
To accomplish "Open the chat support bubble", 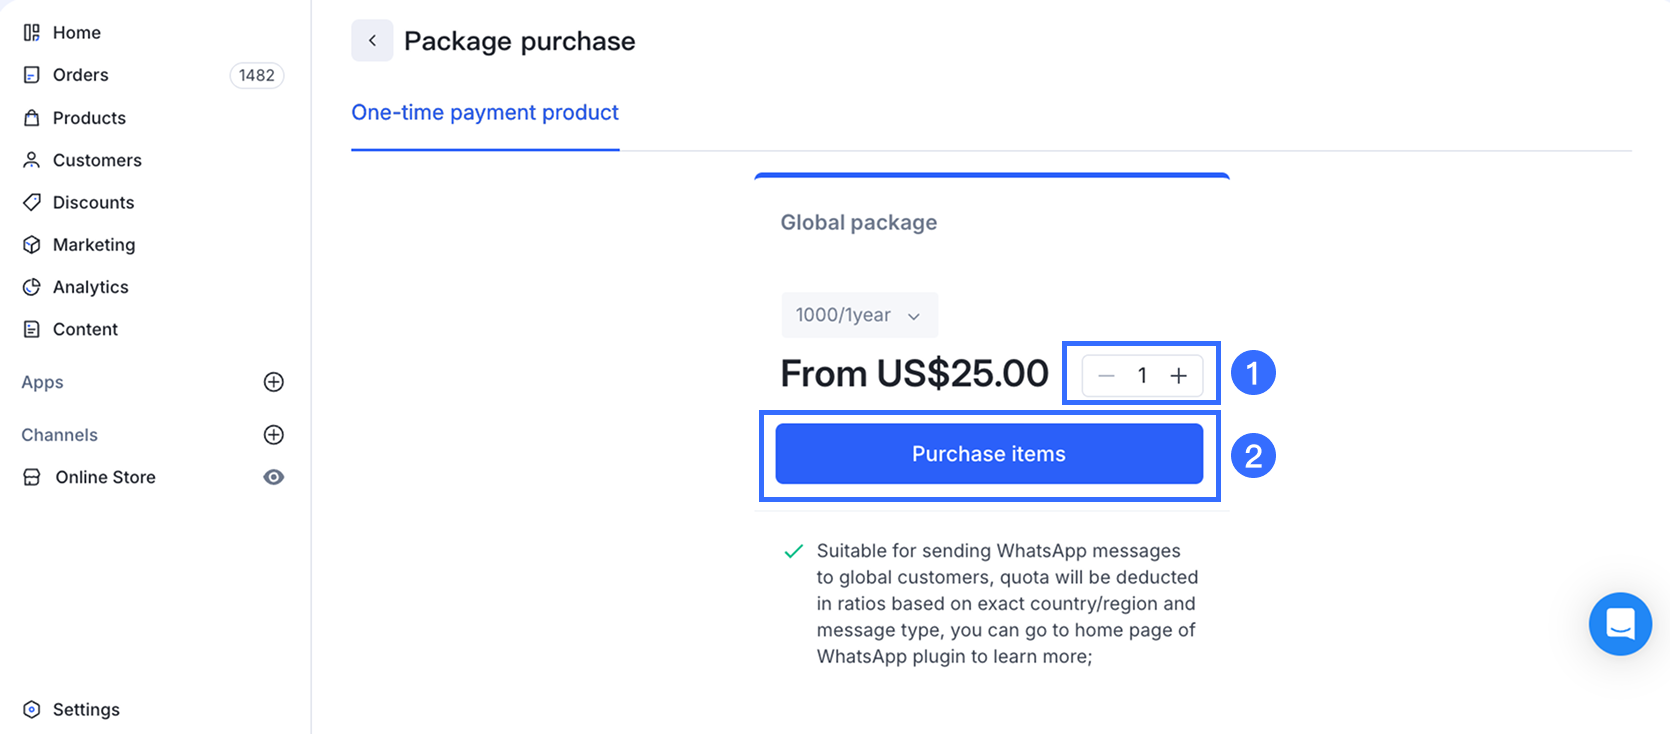I will tap(1620, 624).
